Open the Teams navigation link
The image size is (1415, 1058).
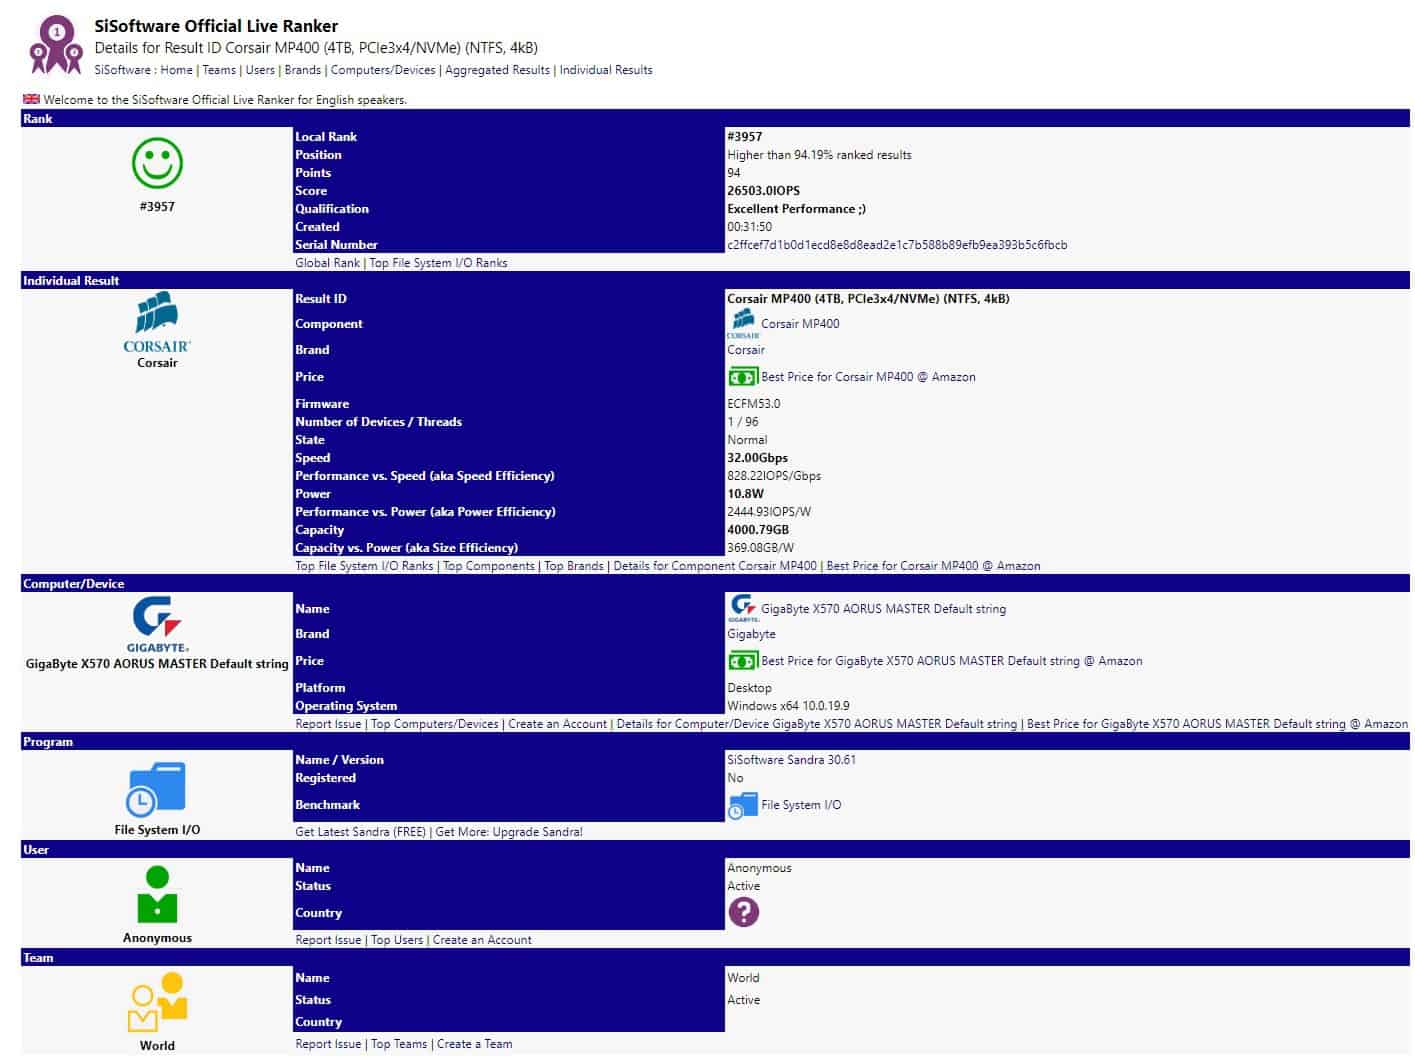pyautogui.click(x=219, y=70)
